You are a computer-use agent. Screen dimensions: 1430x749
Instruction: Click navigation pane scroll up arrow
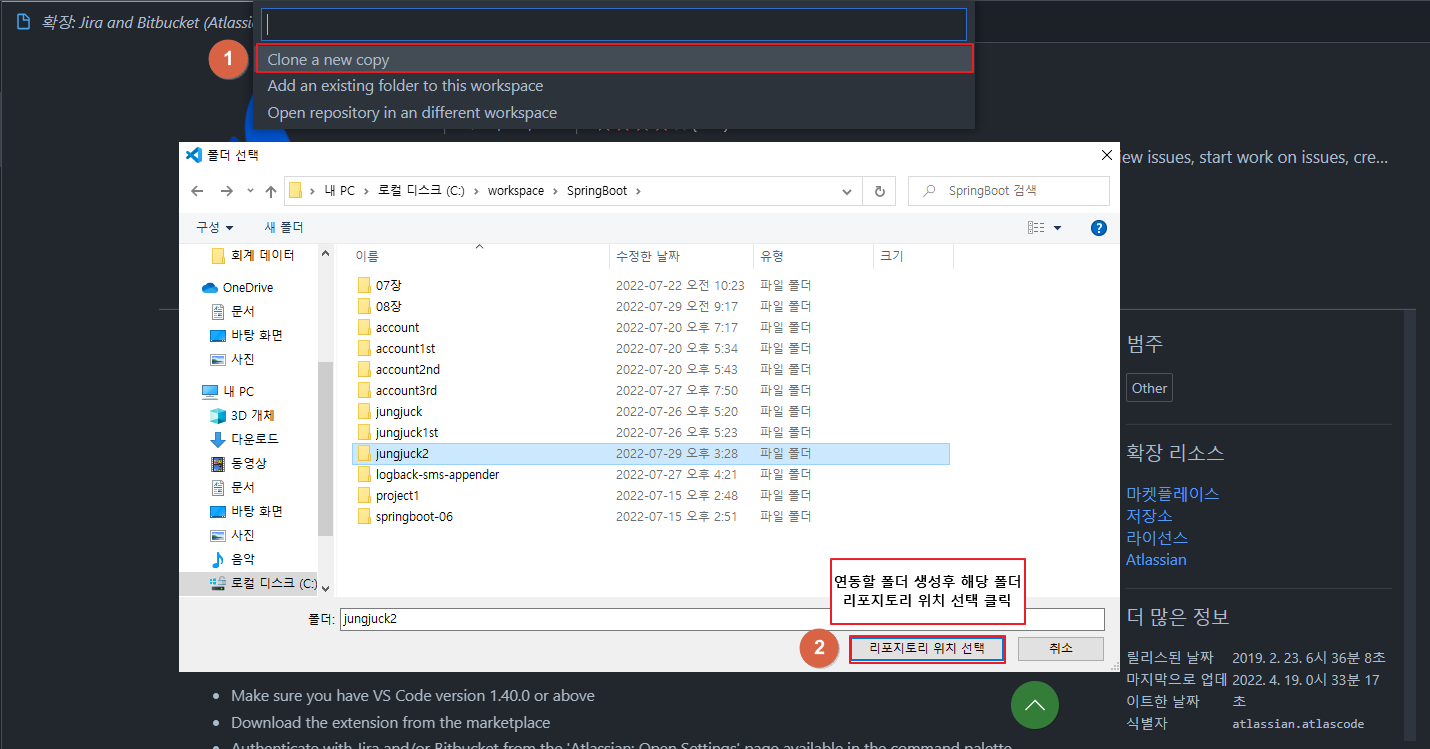325,254
